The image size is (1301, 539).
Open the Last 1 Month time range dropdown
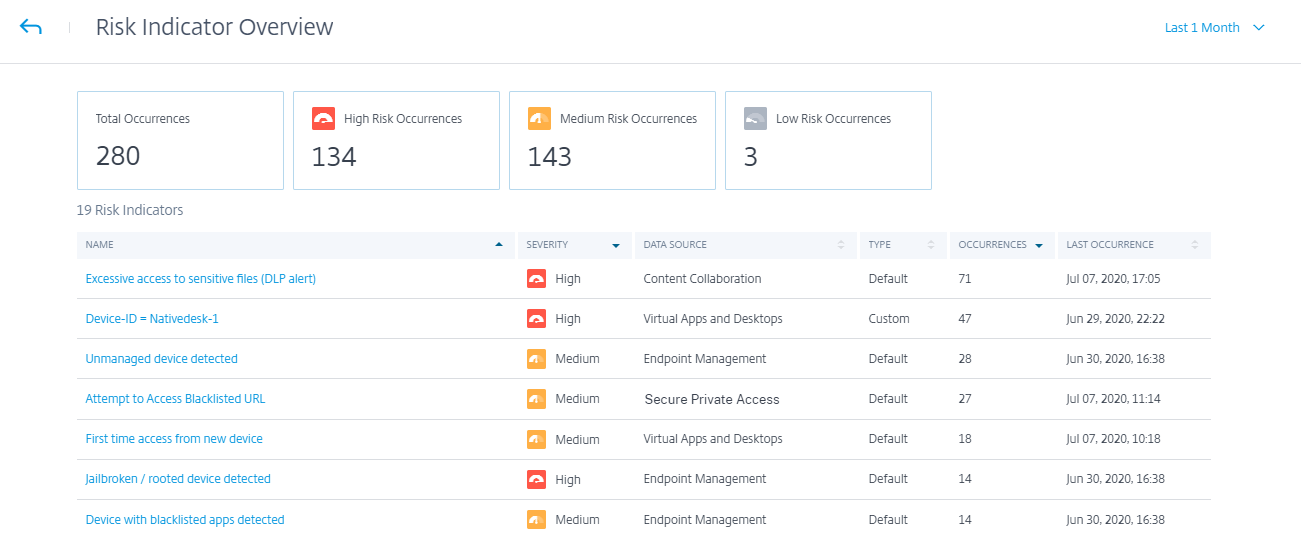[1214, 28]
